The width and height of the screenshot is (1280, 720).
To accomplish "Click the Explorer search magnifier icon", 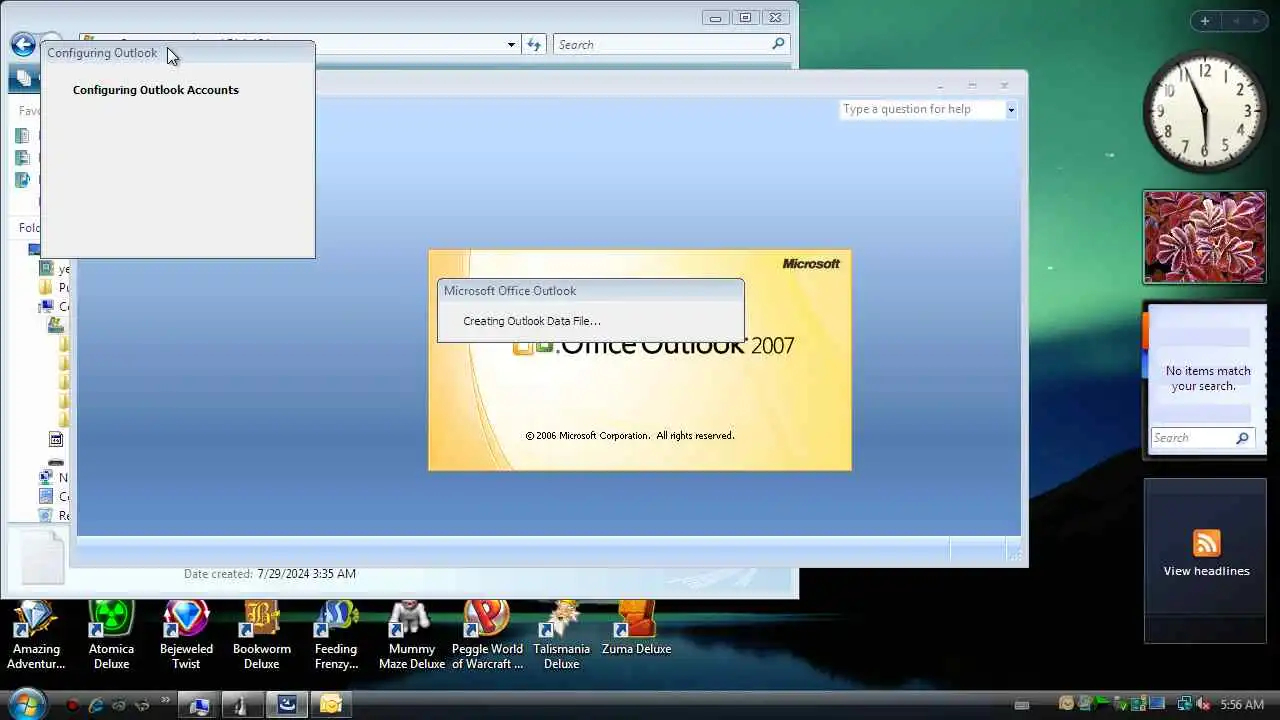I will 778,44.
